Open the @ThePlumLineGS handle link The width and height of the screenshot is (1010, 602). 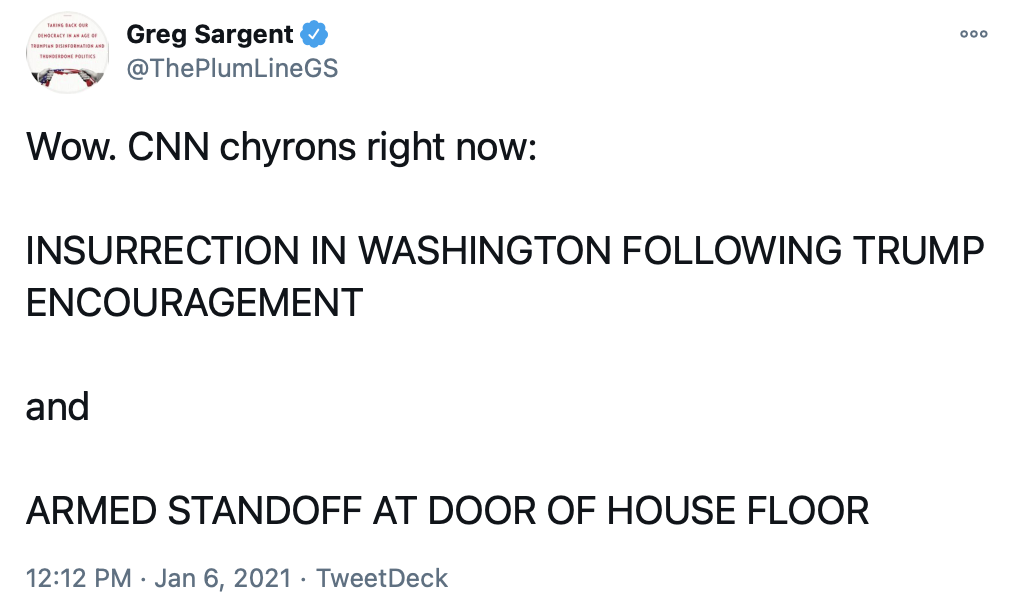pos(232,68)
